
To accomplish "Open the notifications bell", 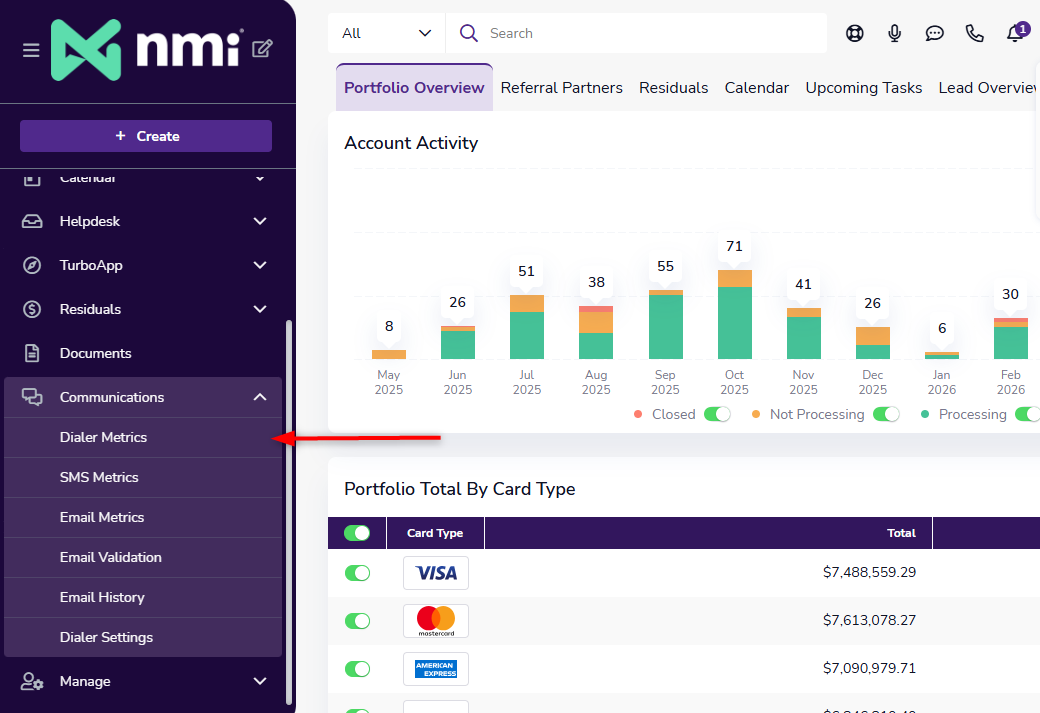I will pyautogui.click(x=1015, y=32).
